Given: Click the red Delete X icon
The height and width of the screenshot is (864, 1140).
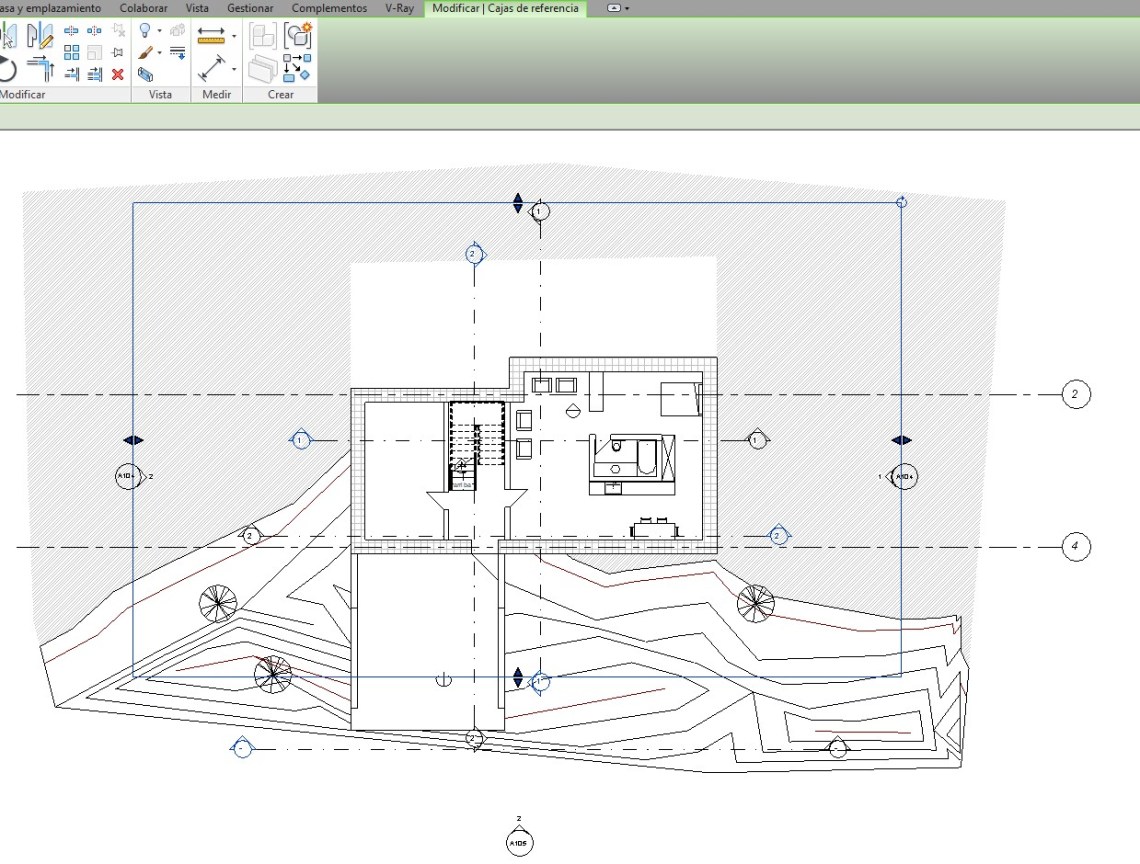Looking at the screenshot, I should click(x=118, y=74).
